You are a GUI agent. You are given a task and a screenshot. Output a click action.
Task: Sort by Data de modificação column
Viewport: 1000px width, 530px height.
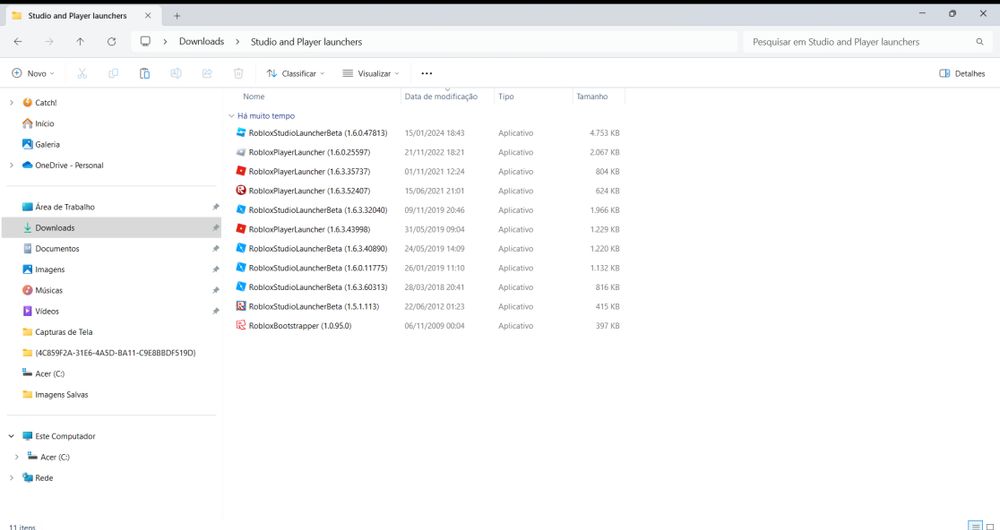(441, 96)
